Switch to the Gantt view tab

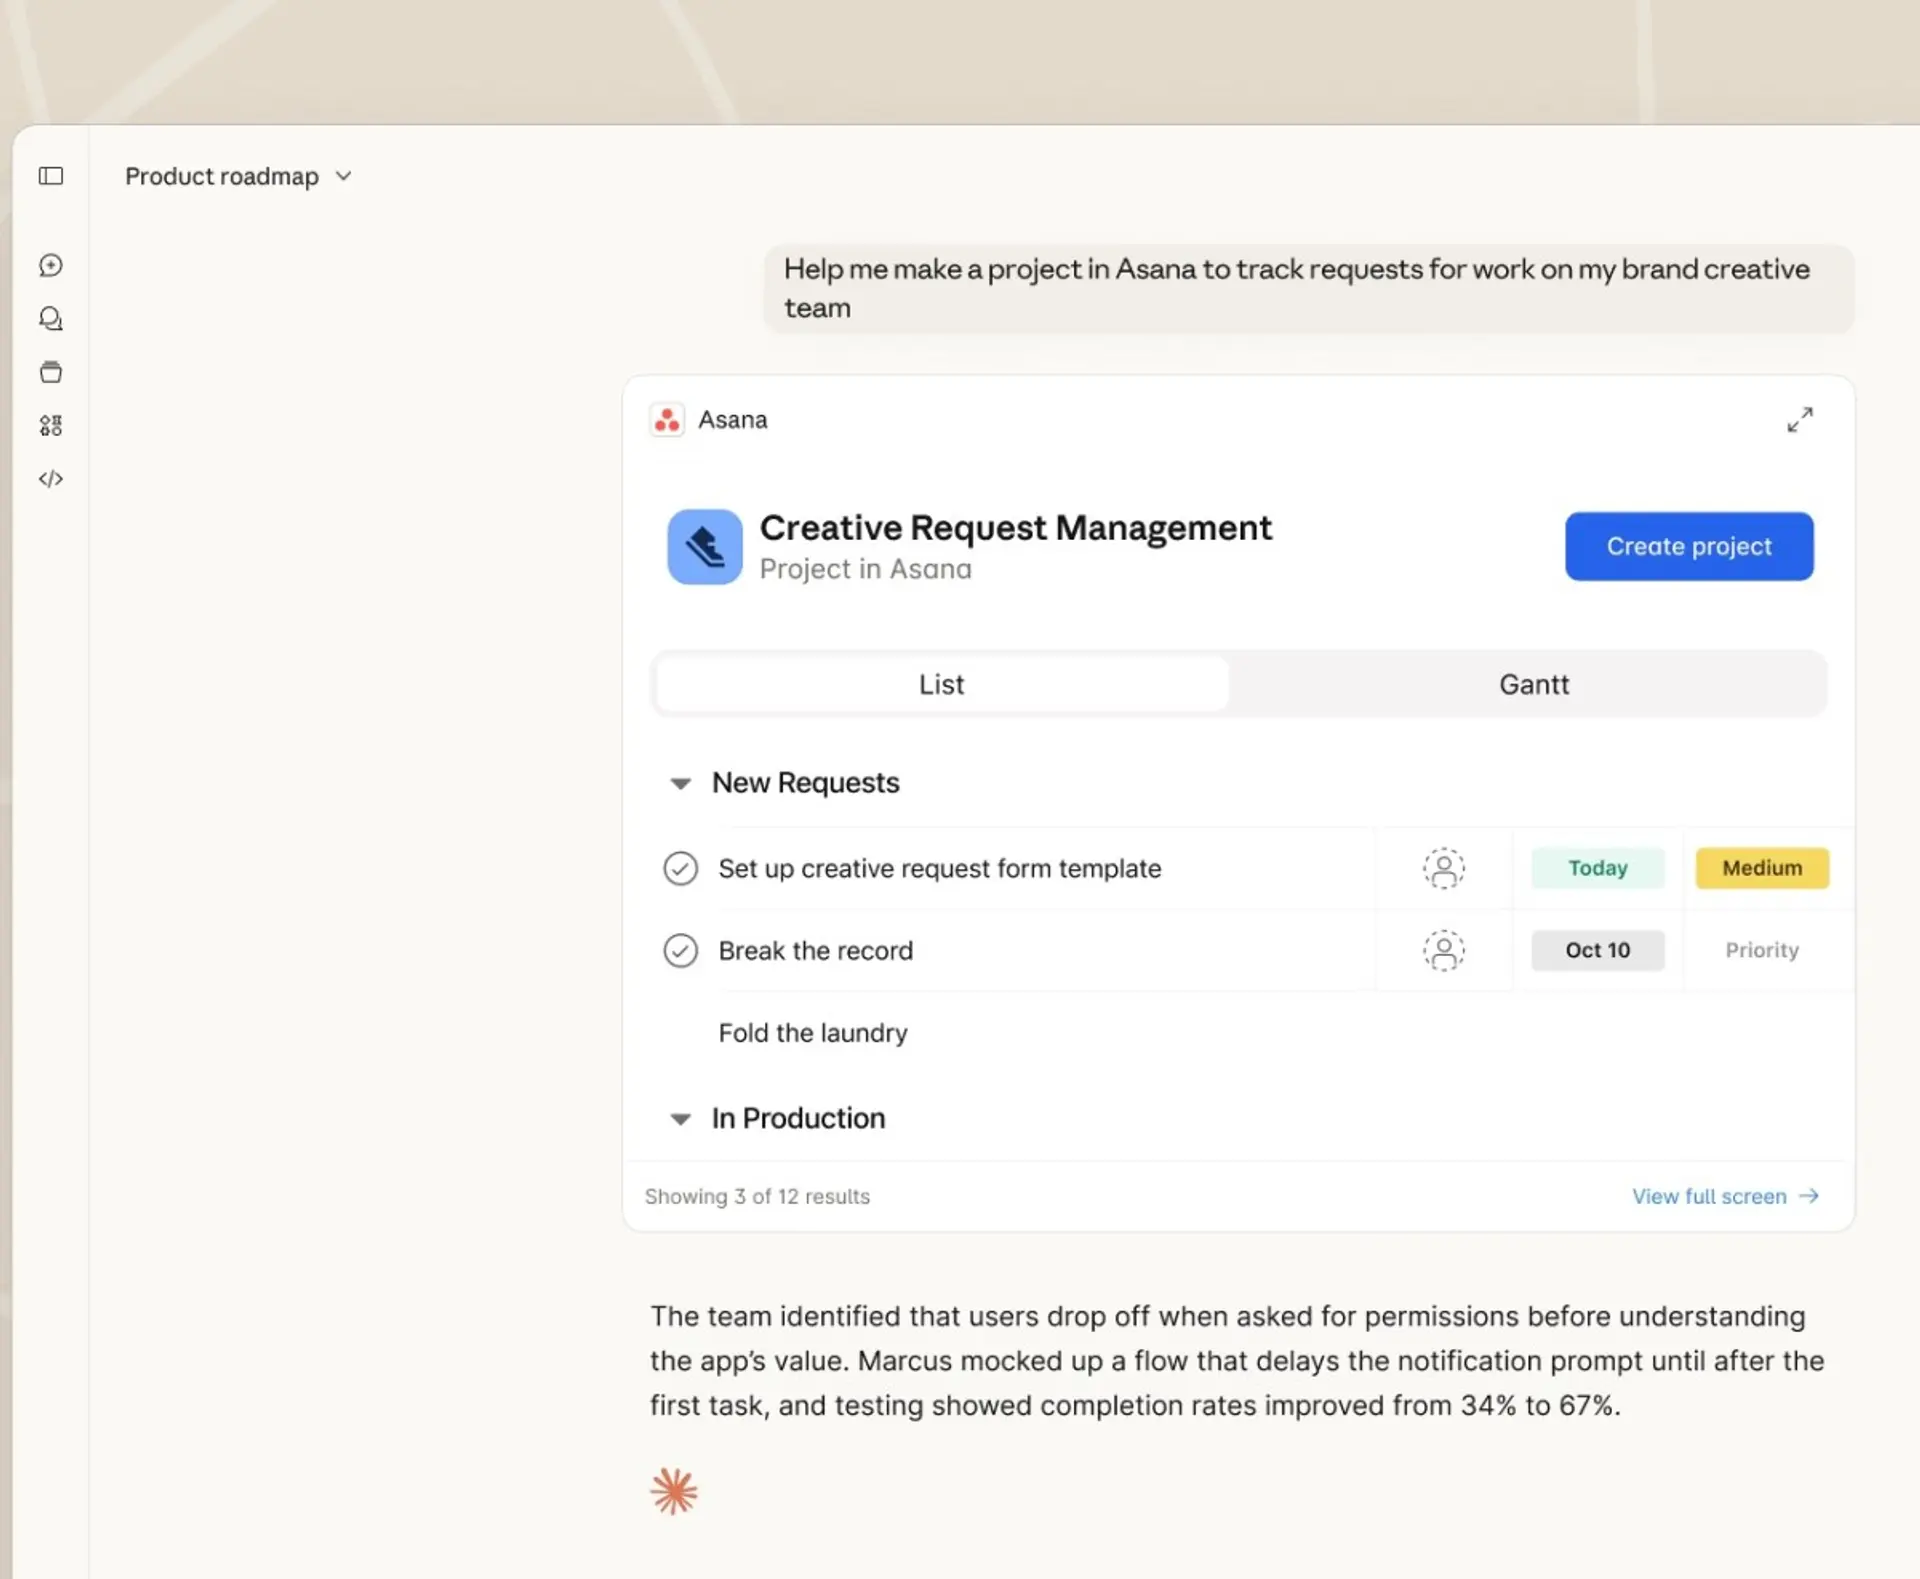(x=1534, y=684)
